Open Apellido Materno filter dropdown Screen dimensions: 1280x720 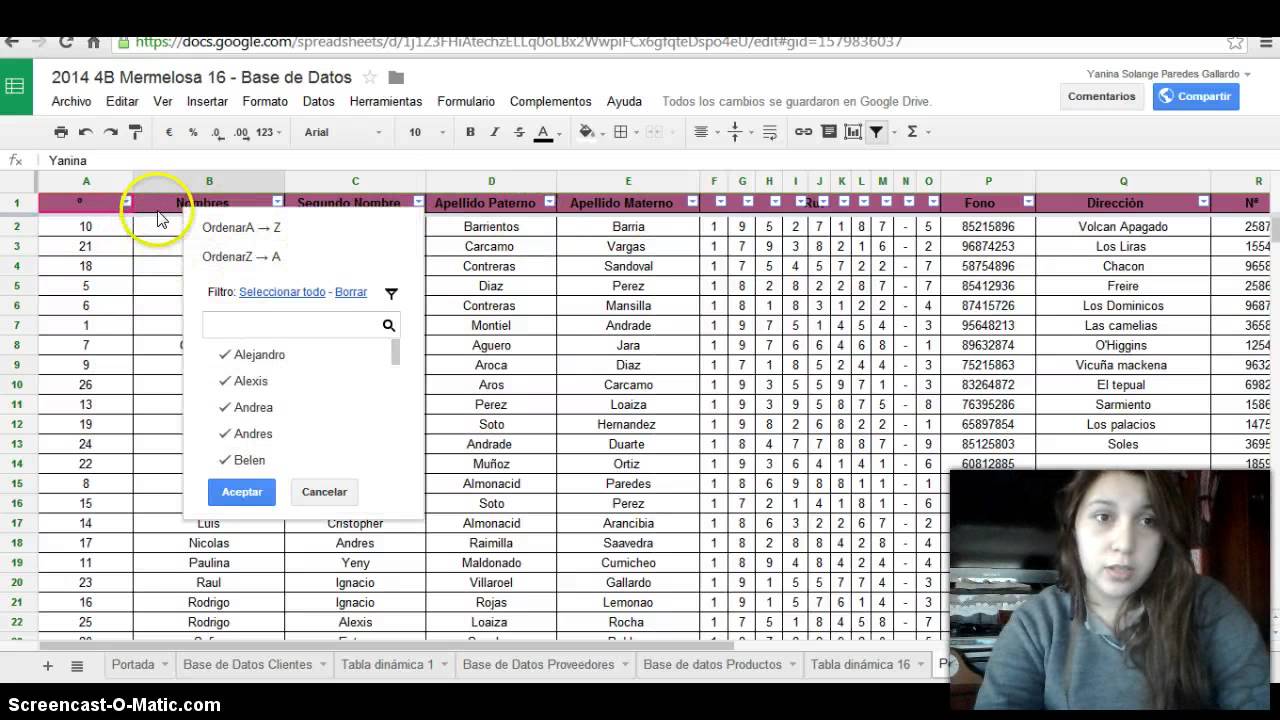[x=692, y=202]
